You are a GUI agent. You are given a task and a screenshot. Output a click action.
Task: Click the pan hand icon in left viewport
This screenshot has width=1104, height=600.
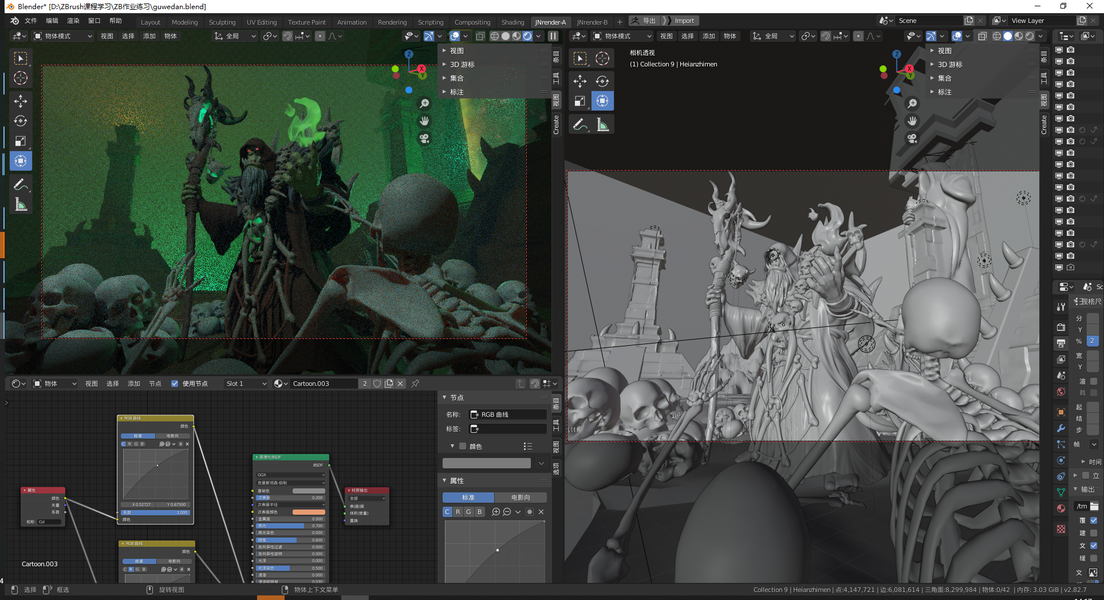coord(425,121)
